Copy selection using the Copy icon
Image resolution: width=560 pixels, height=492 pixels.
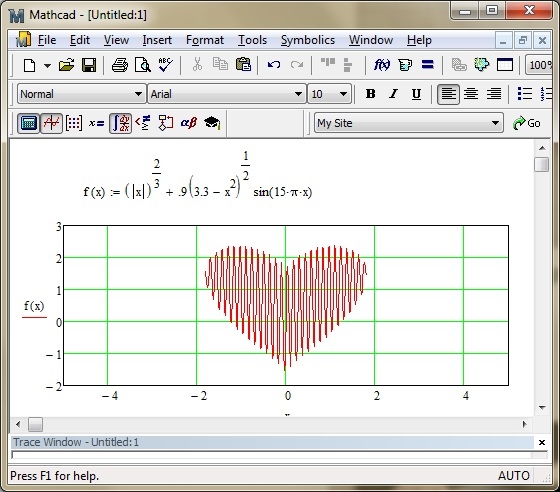click(x=220, y=65)
